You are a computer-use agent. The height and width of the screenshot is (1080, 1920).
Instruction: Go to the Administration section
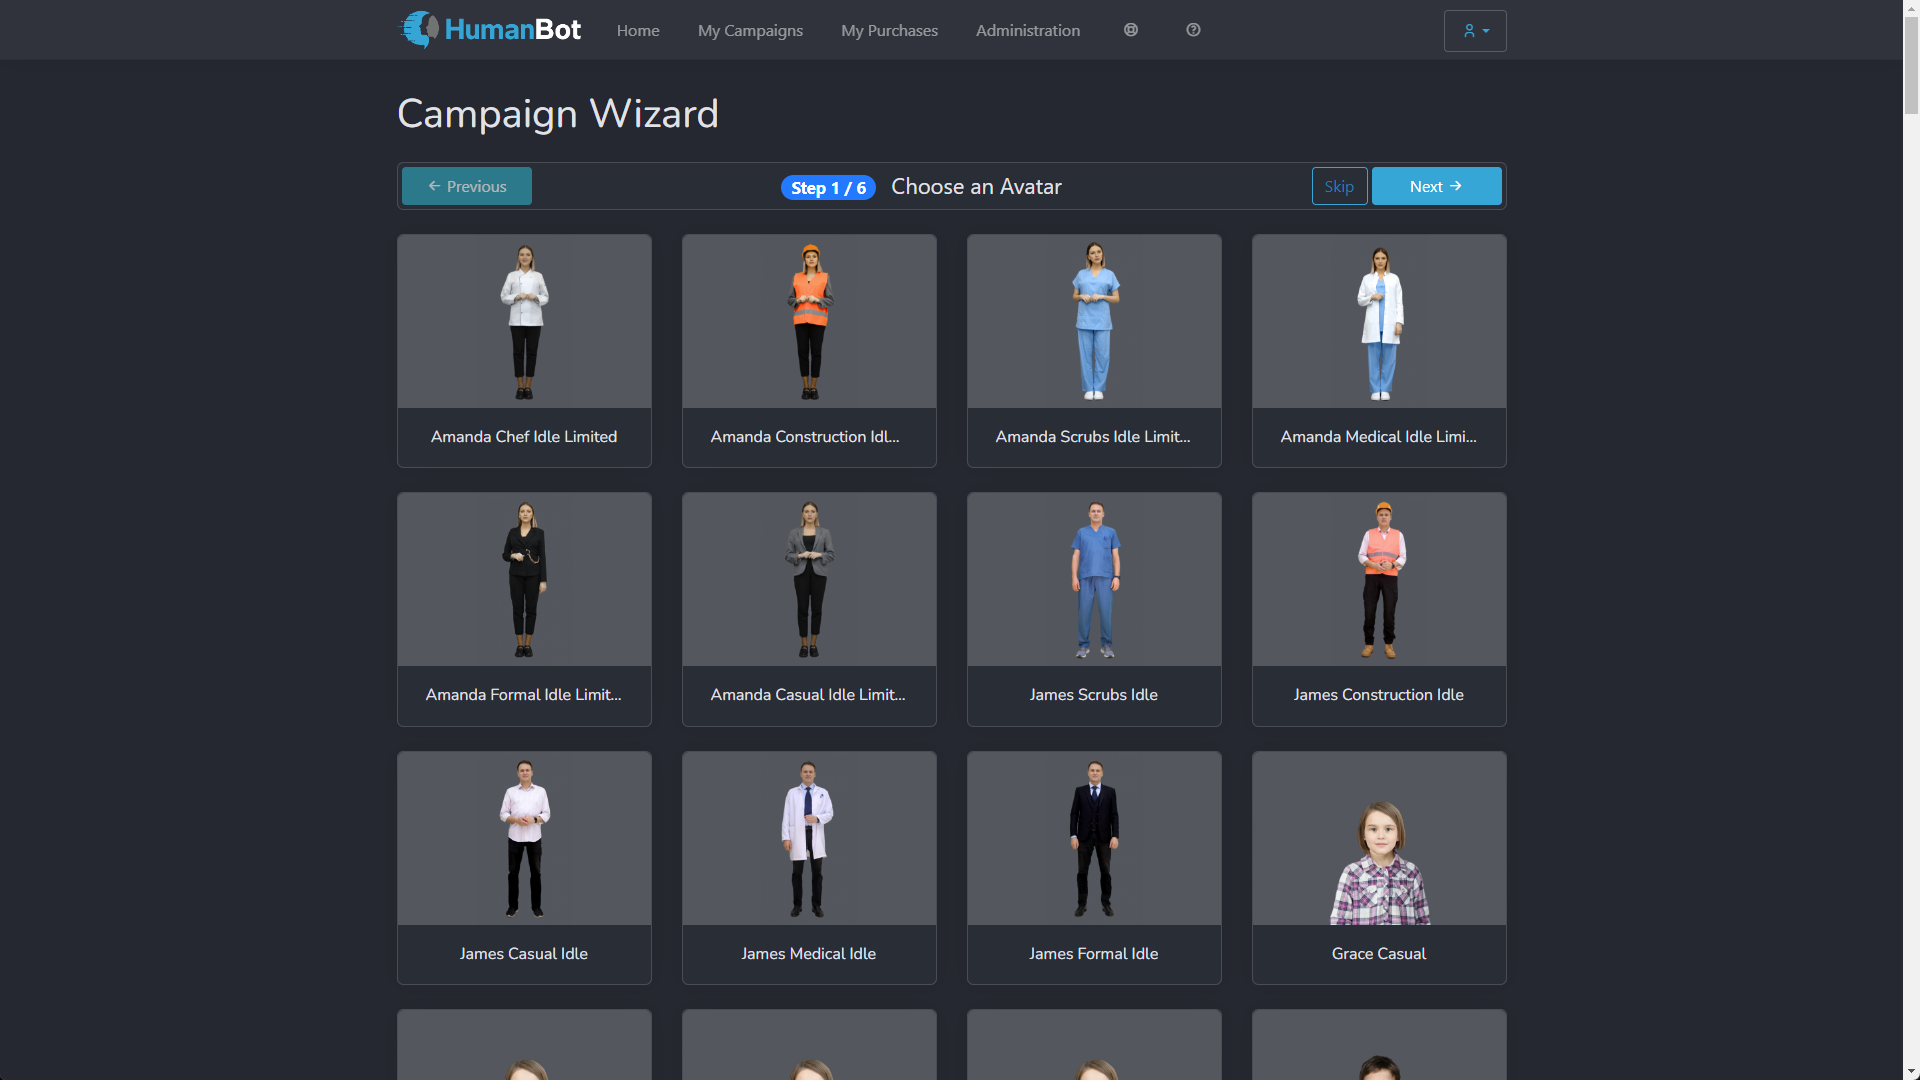click(x=1027, y=30)
